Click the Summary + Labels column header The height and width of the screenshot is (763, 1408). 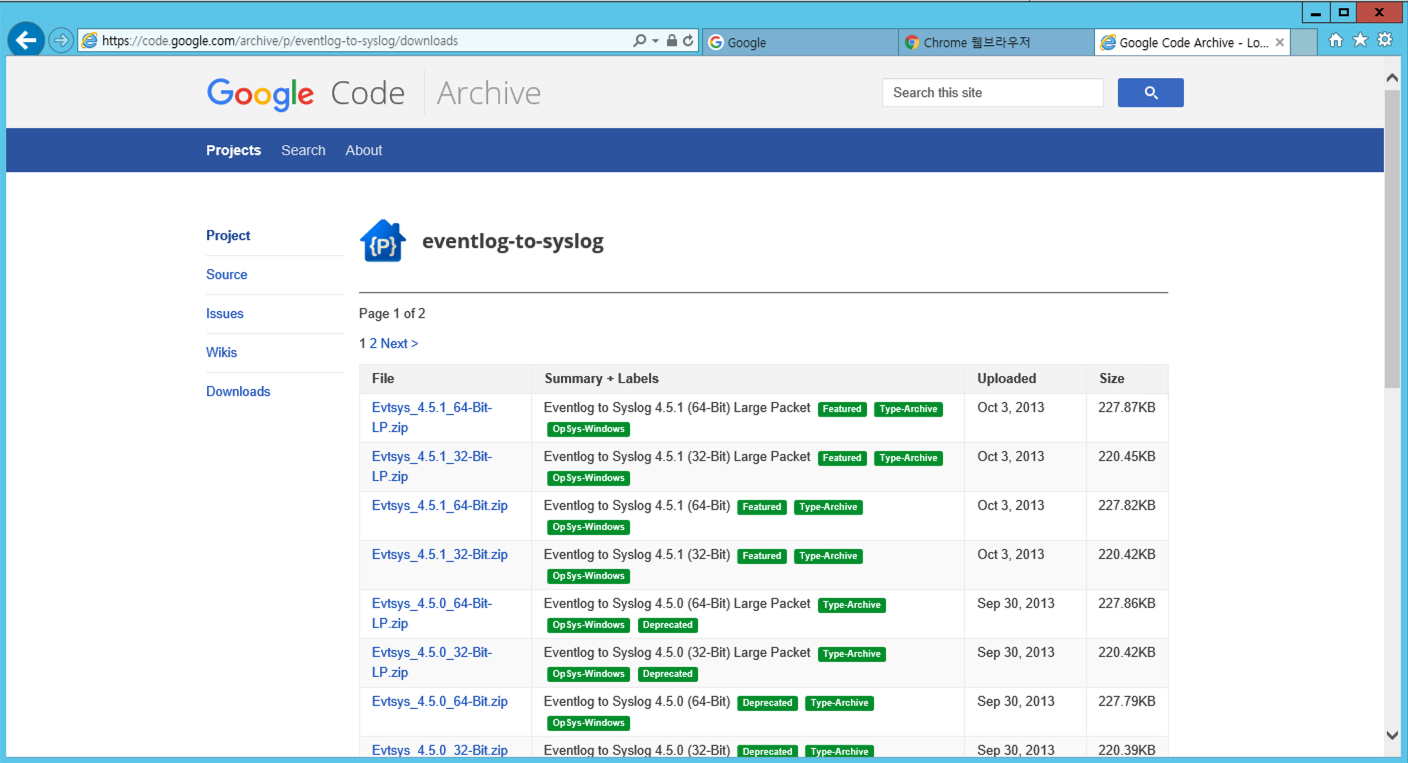pyautogui.click(x=601, y=378)
